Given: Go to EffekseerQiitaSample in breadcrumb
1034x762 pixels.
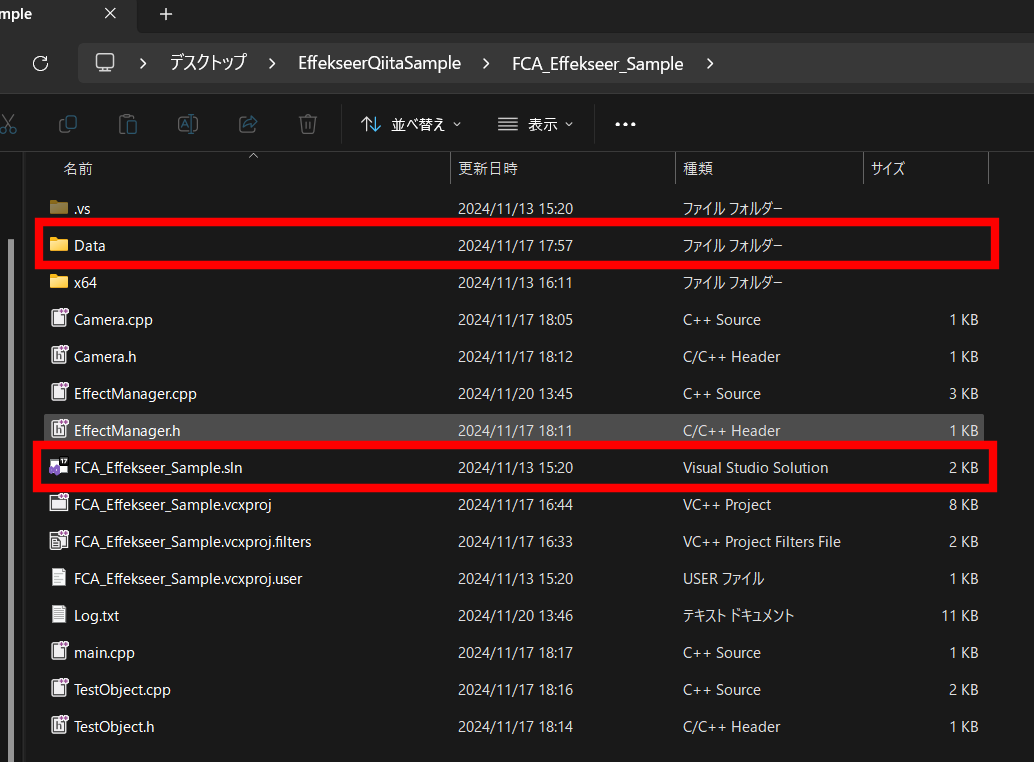Looking at the screenshot, I should click(x=379, y=63).
